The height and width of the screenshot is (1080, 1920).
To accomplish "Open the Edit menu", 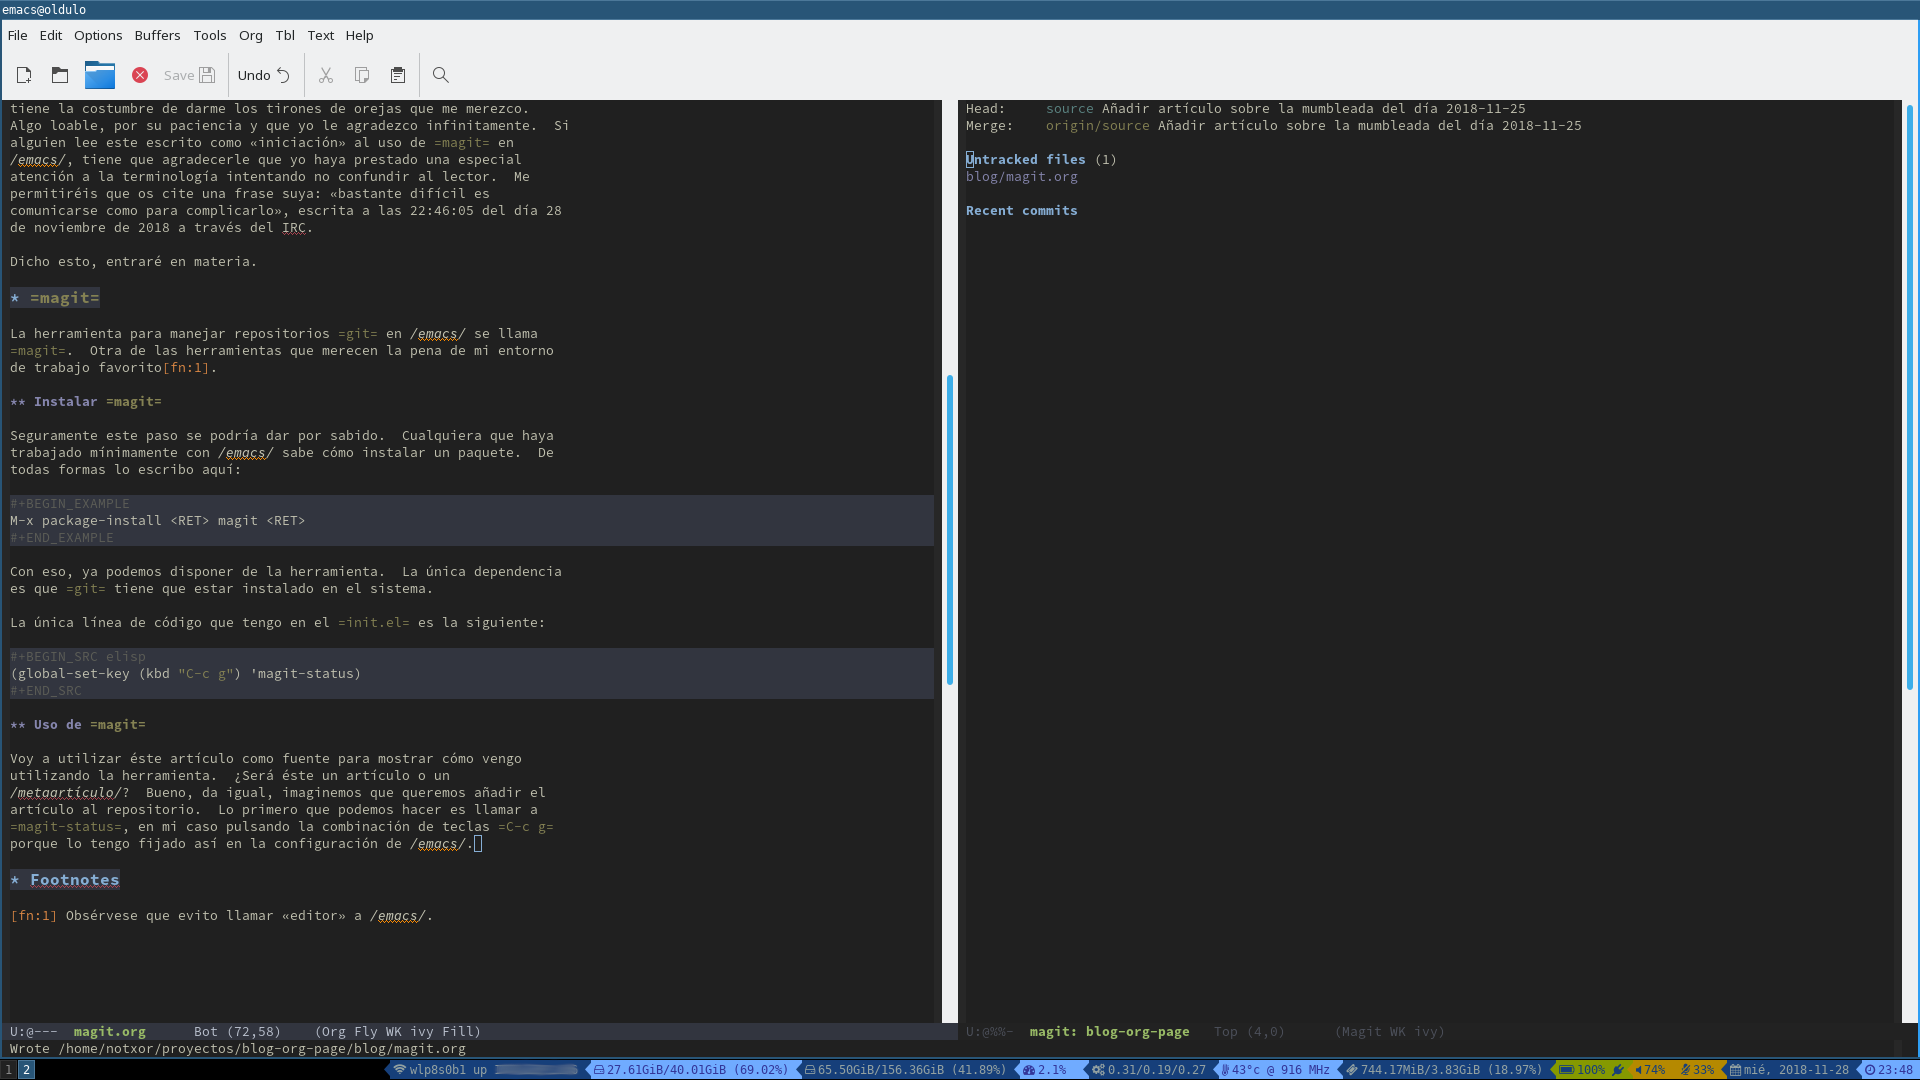I will 51,35.
